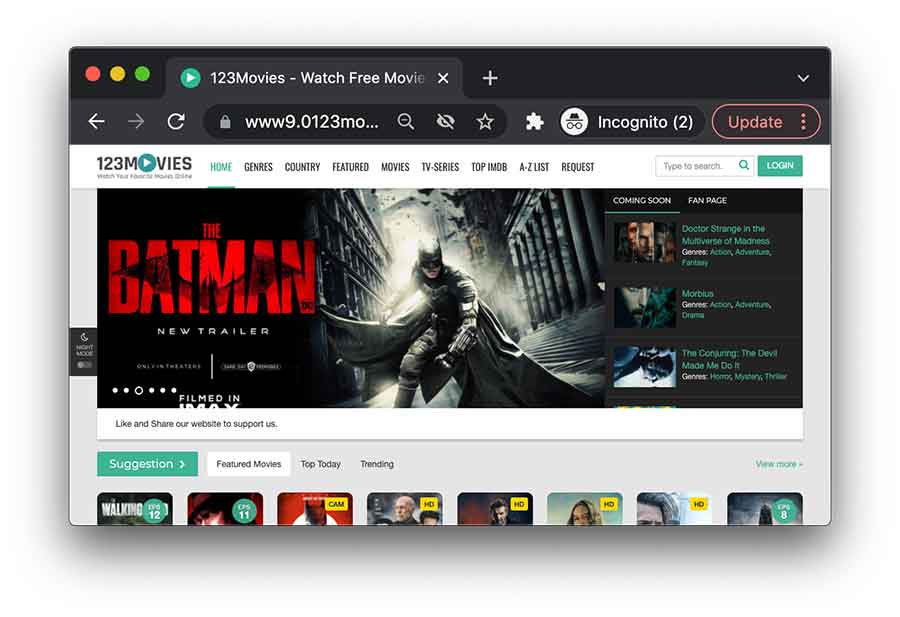The width and height of the screenshot is (900, 617).
Task: Click the Walking Dead thumbnail
Action: pos(134,508)
